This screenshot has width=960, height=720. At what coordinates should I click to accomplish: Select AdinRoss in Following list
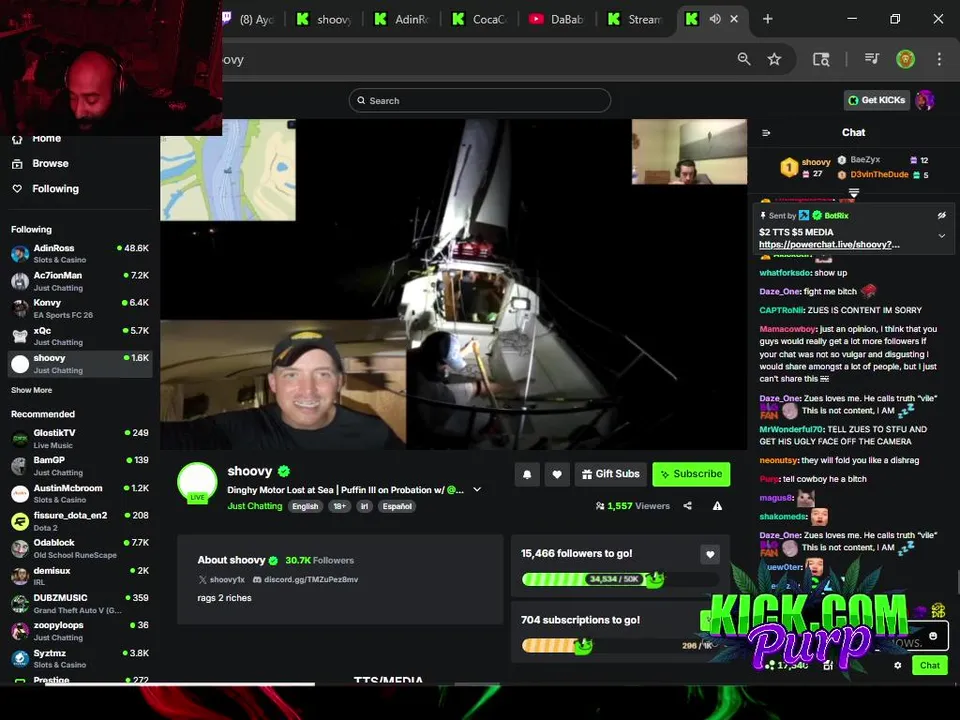coord(80,253)
